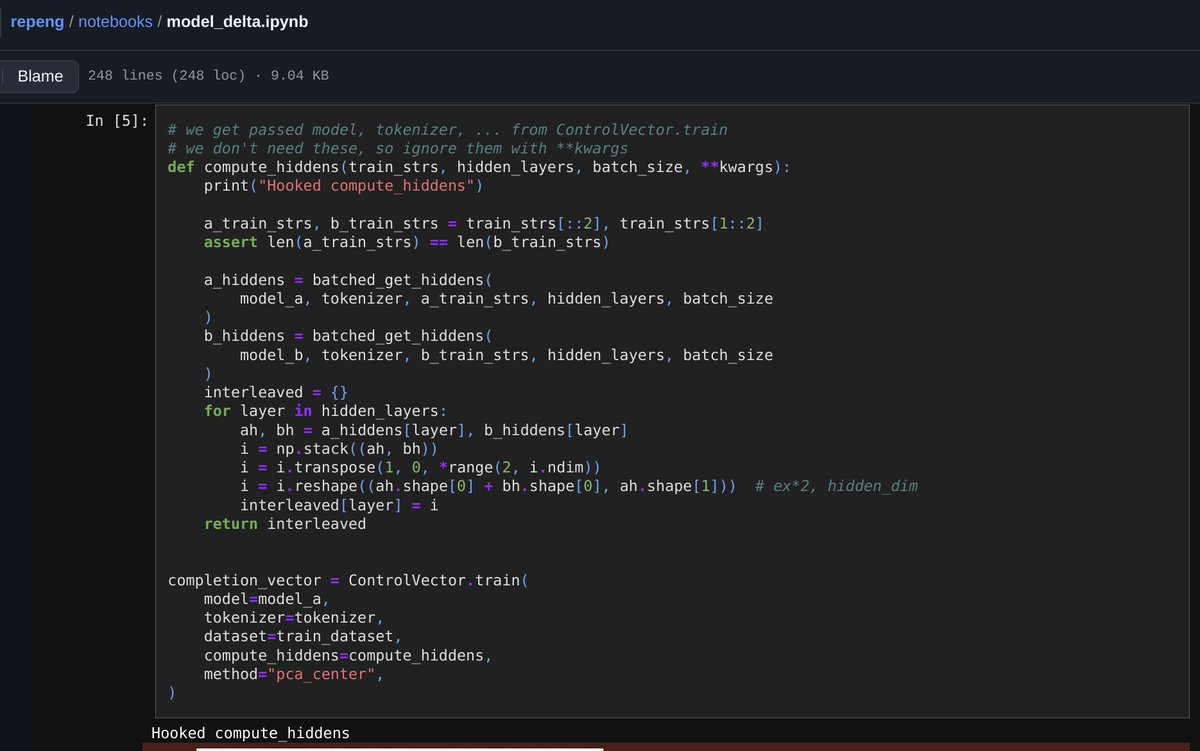Click the for layer in hidden_layers line
The height and width of the screenshot is (751, 1200).
(x=325, y=411)
